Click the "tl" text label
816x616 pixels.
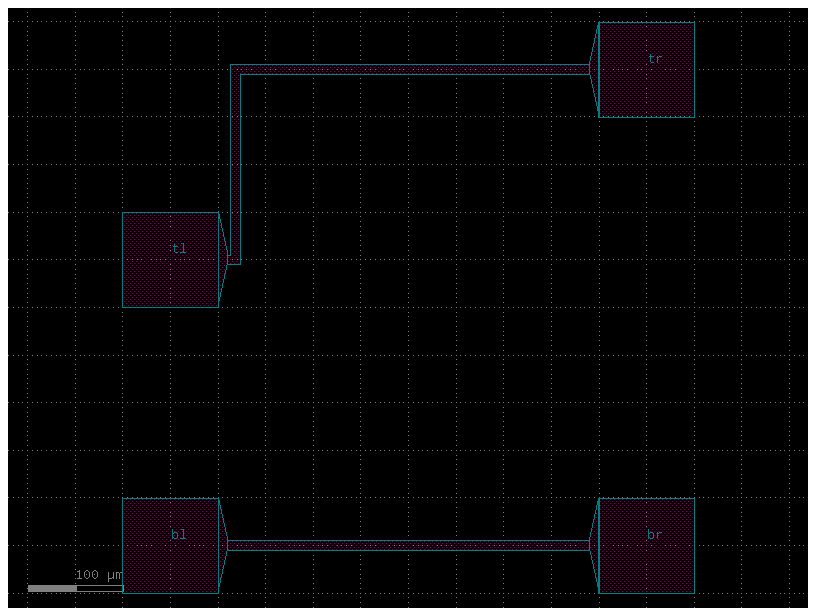coord(179,249)
